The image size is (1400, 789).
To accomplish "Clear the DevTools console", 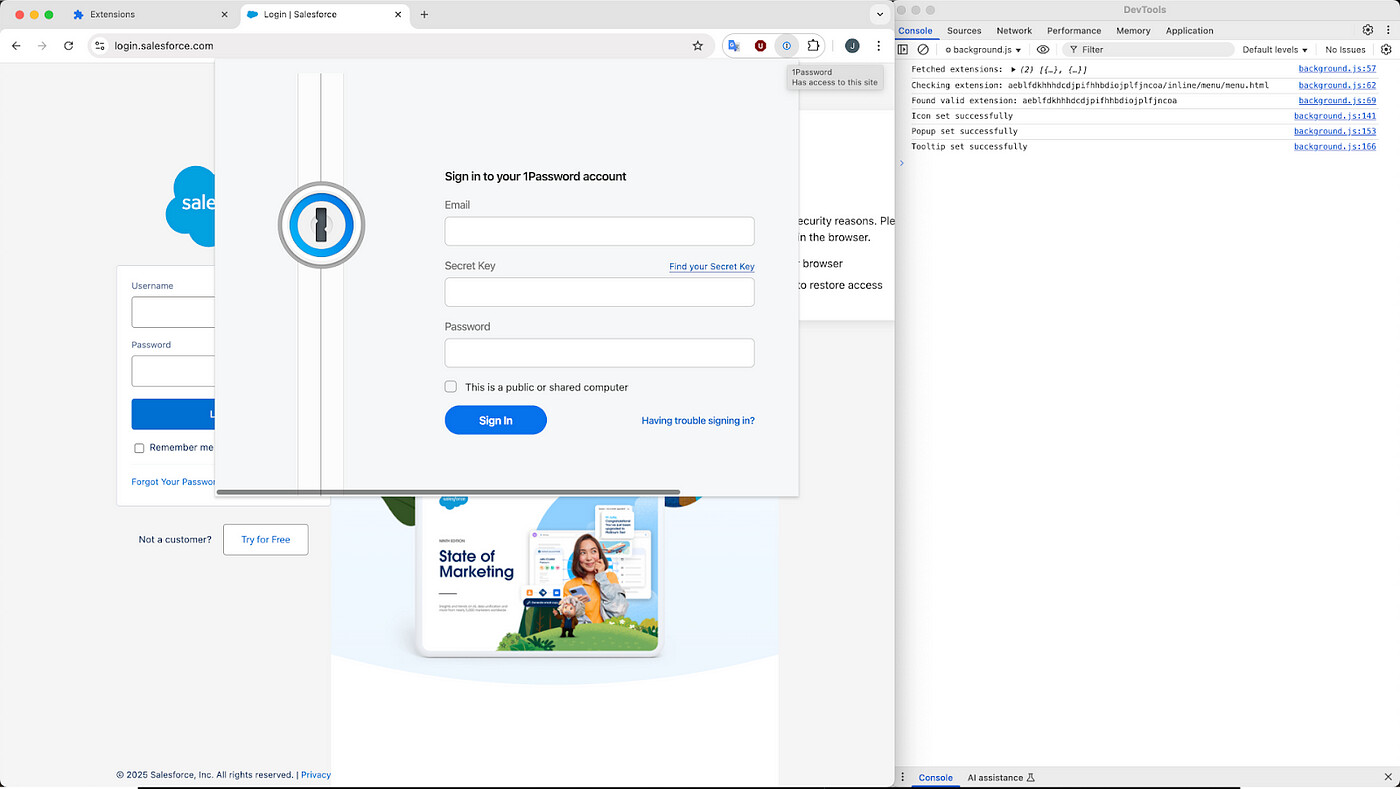I will click(923, 49).
